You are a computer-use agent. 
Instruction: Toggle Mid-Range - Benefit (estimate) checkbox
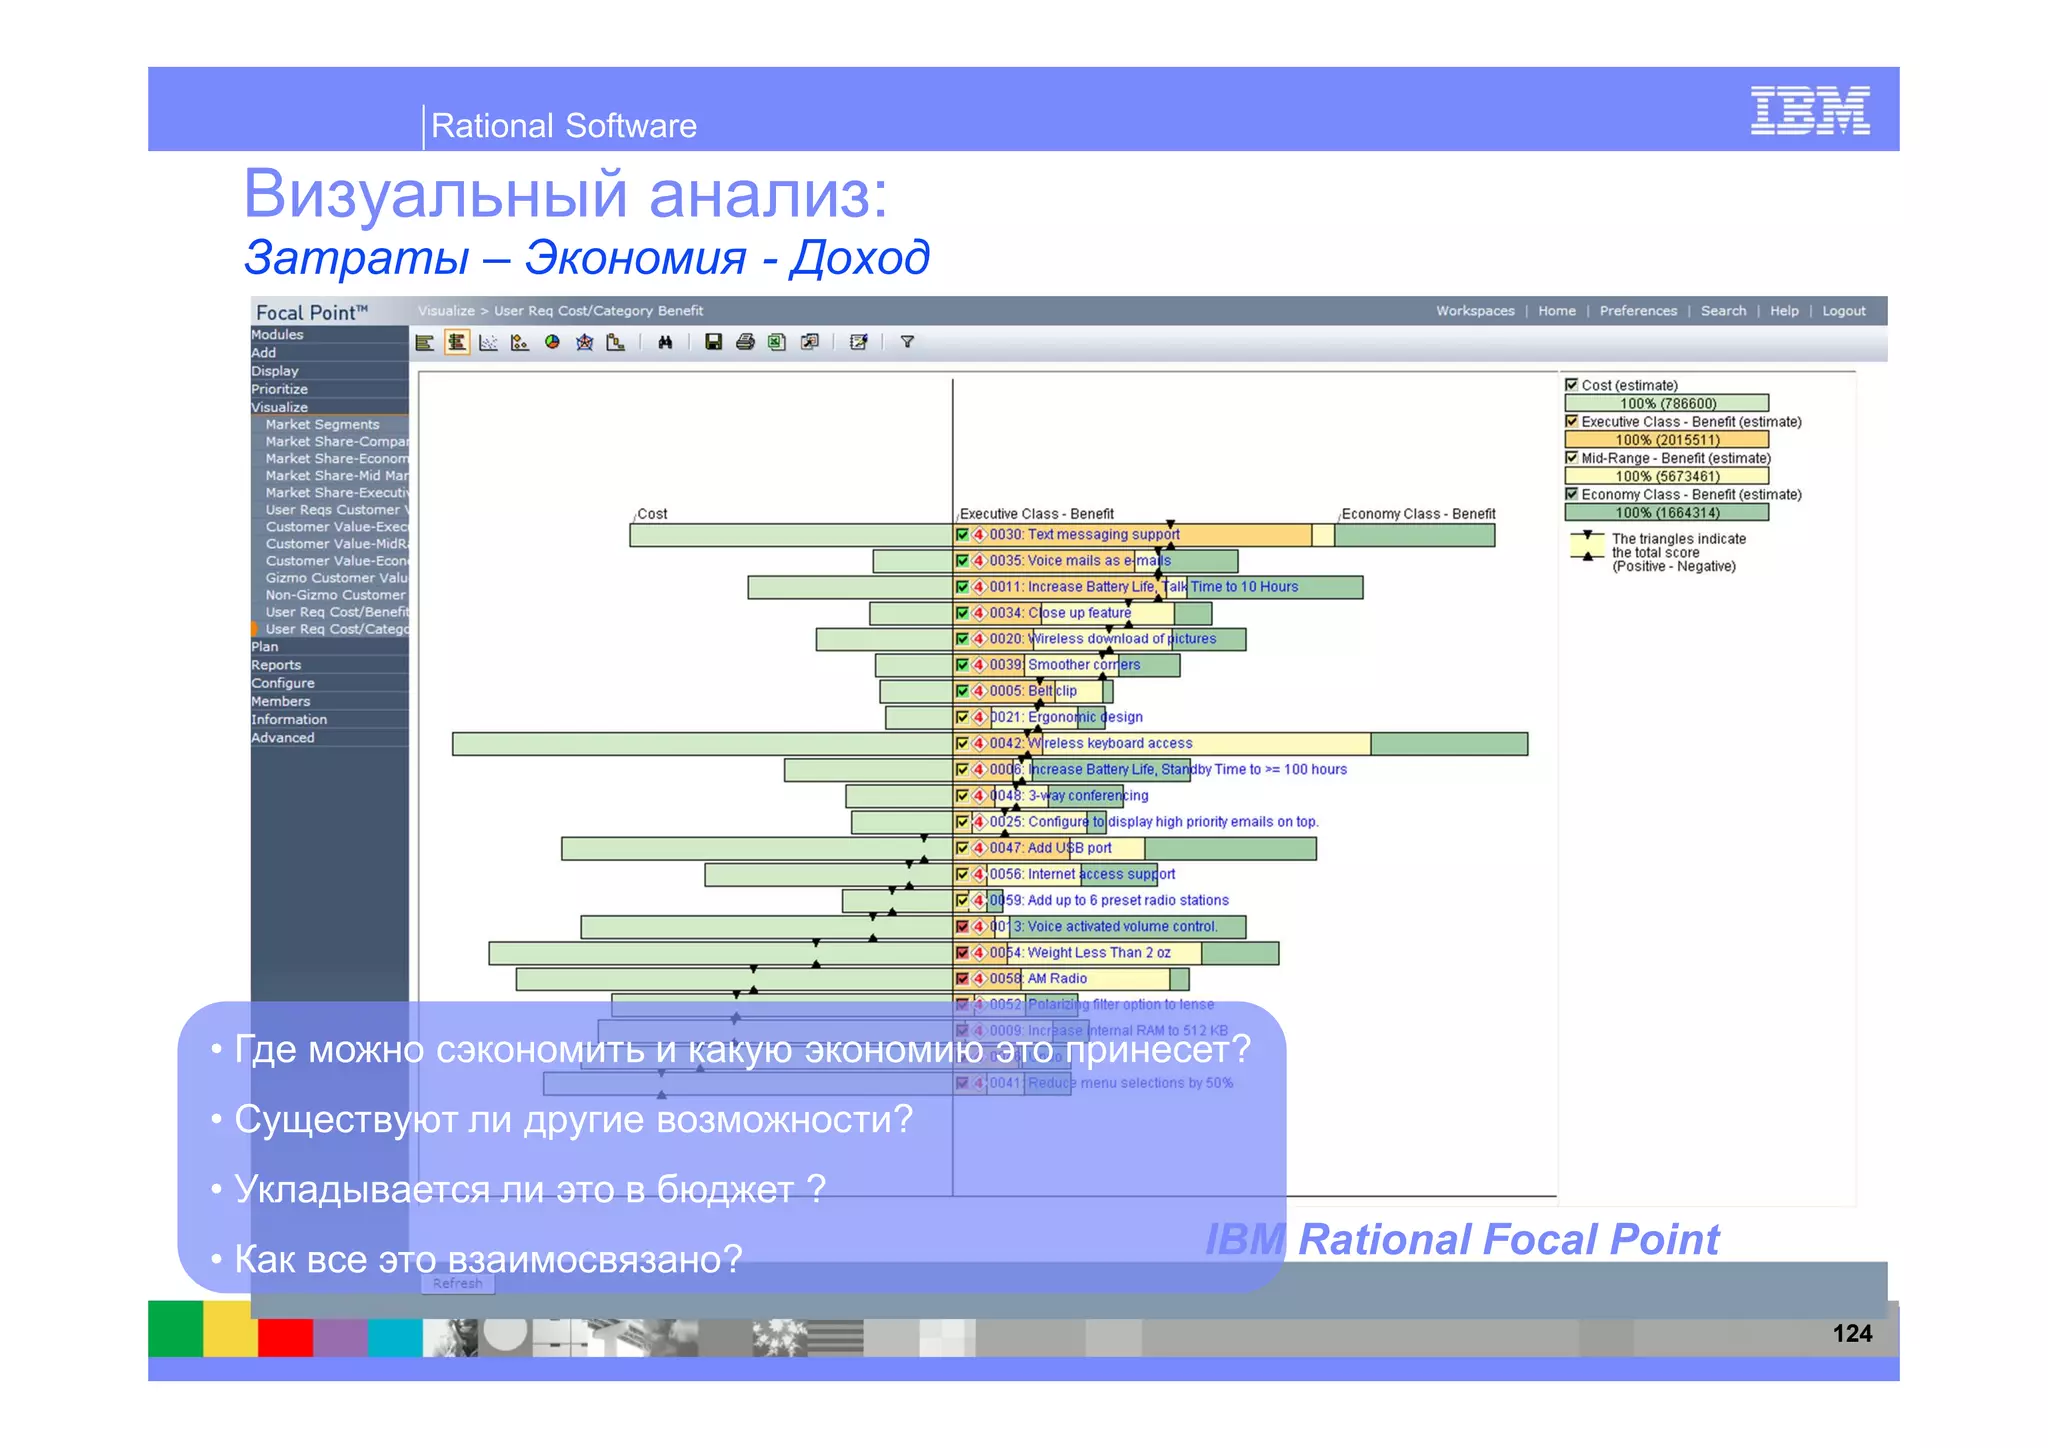click(1572, 458)
